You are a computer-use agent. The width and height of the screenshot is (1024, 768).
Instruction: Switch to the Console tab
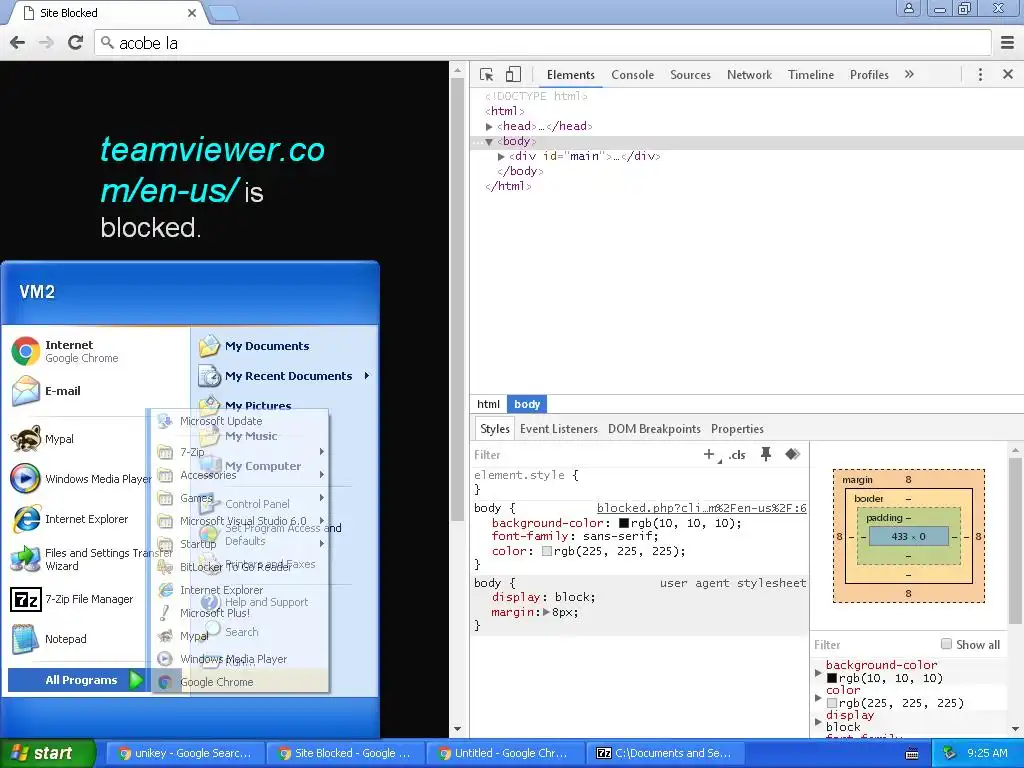pyautogui.click(x=632, y=75)
